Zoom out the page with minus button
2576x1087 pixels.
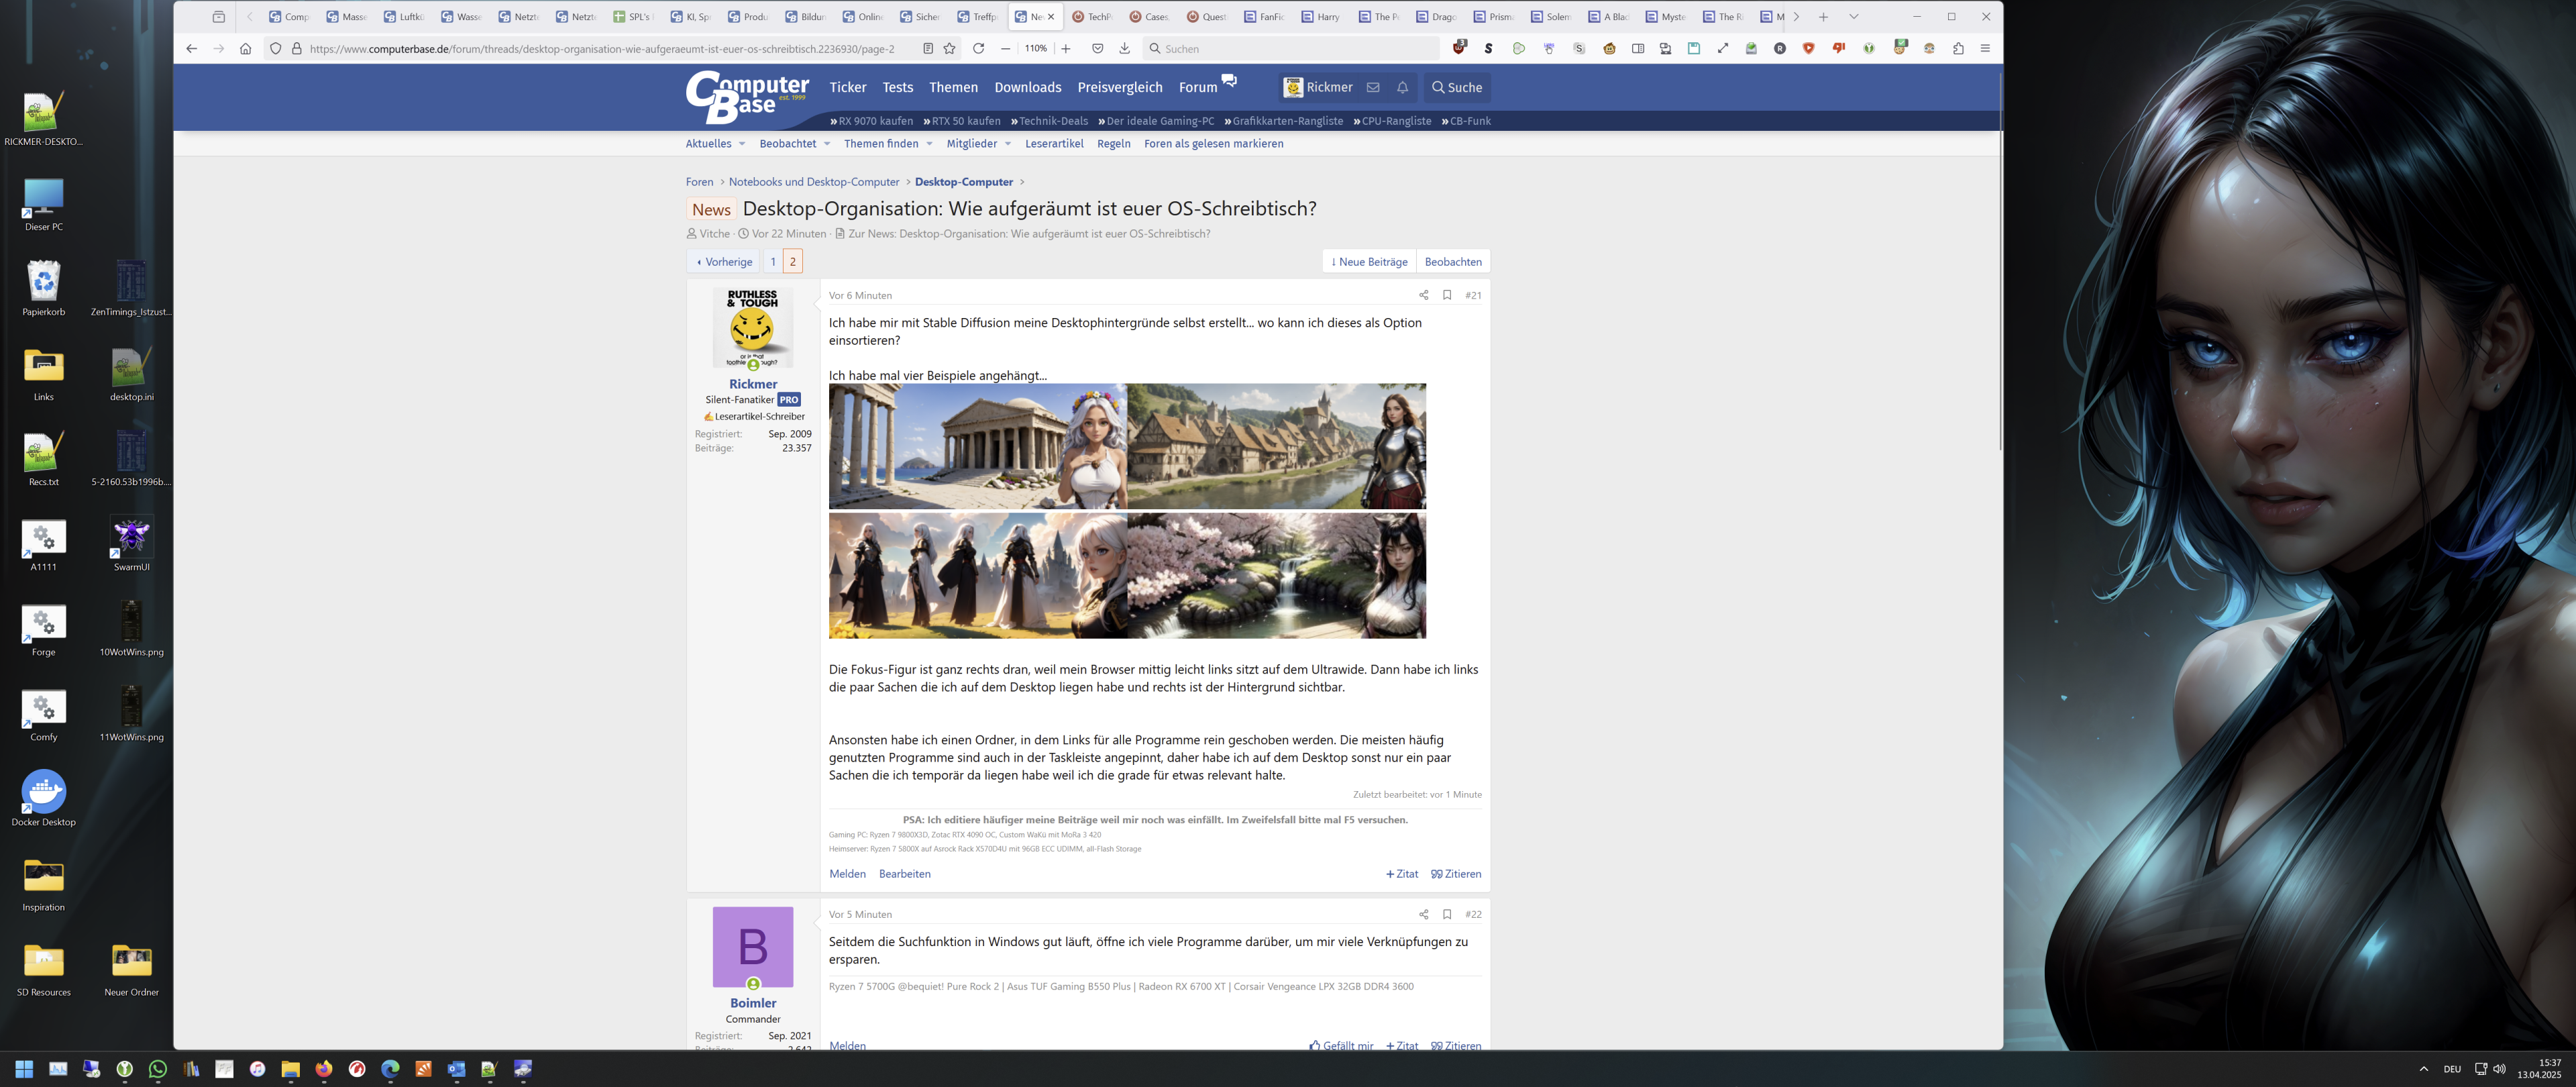[1005, 48]
